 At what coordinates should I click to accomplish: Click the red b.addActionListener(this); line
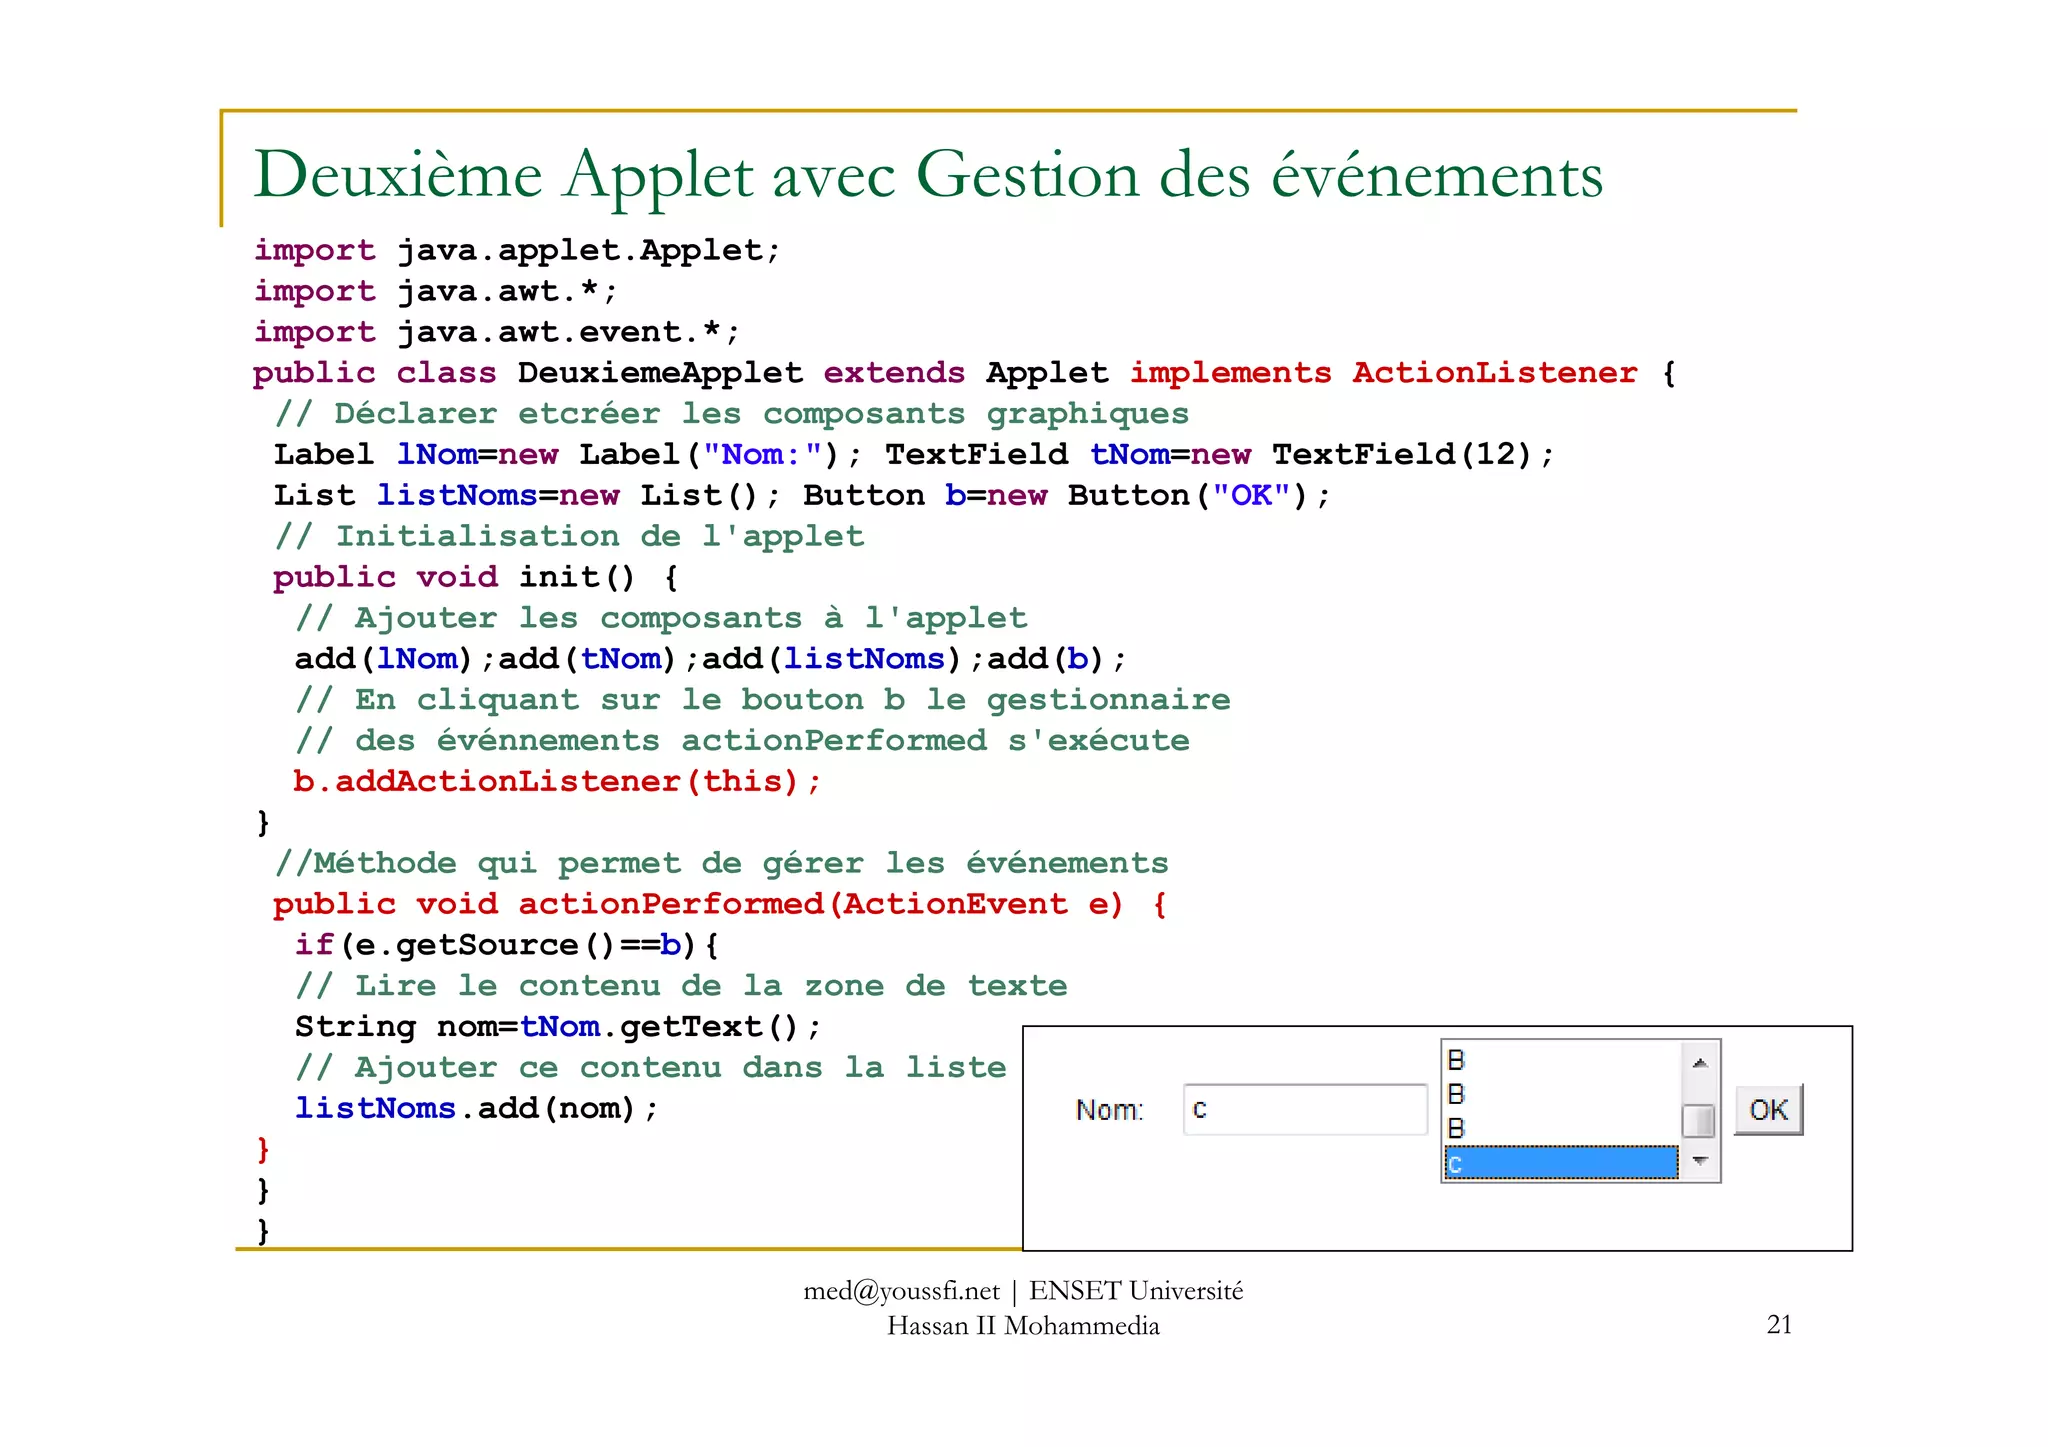(557, 781)
